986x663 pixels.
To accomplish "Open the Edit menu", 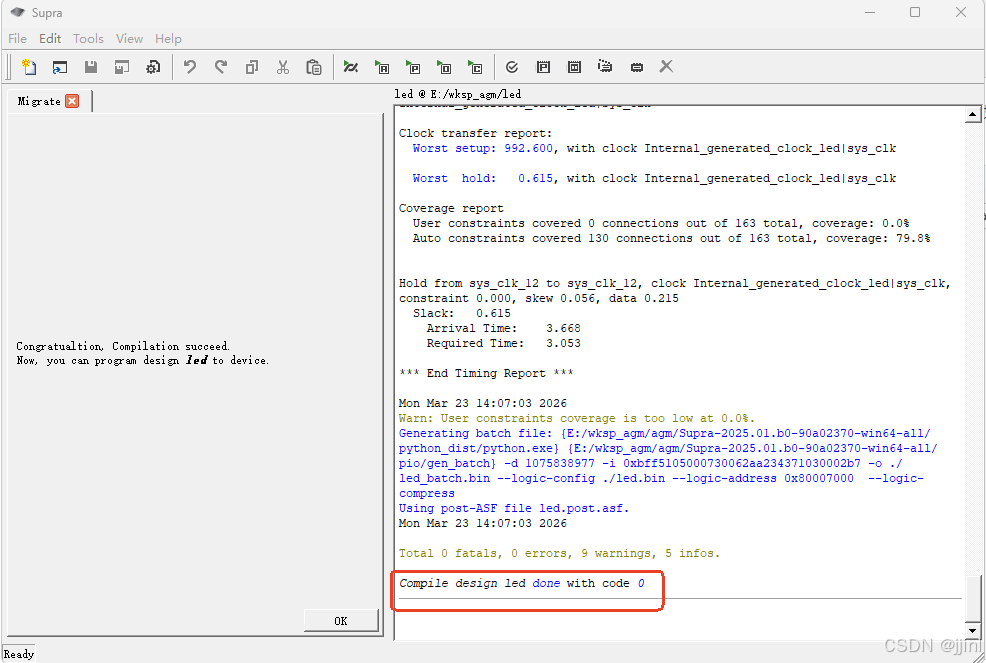I will pyautogui.click(x=50, y=38).
